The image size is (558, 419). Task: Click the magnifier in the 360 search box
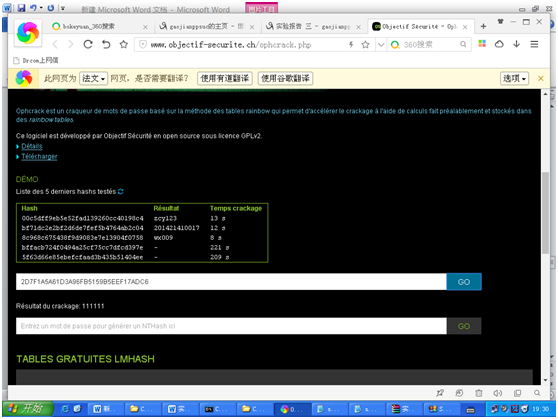[463, 44]
